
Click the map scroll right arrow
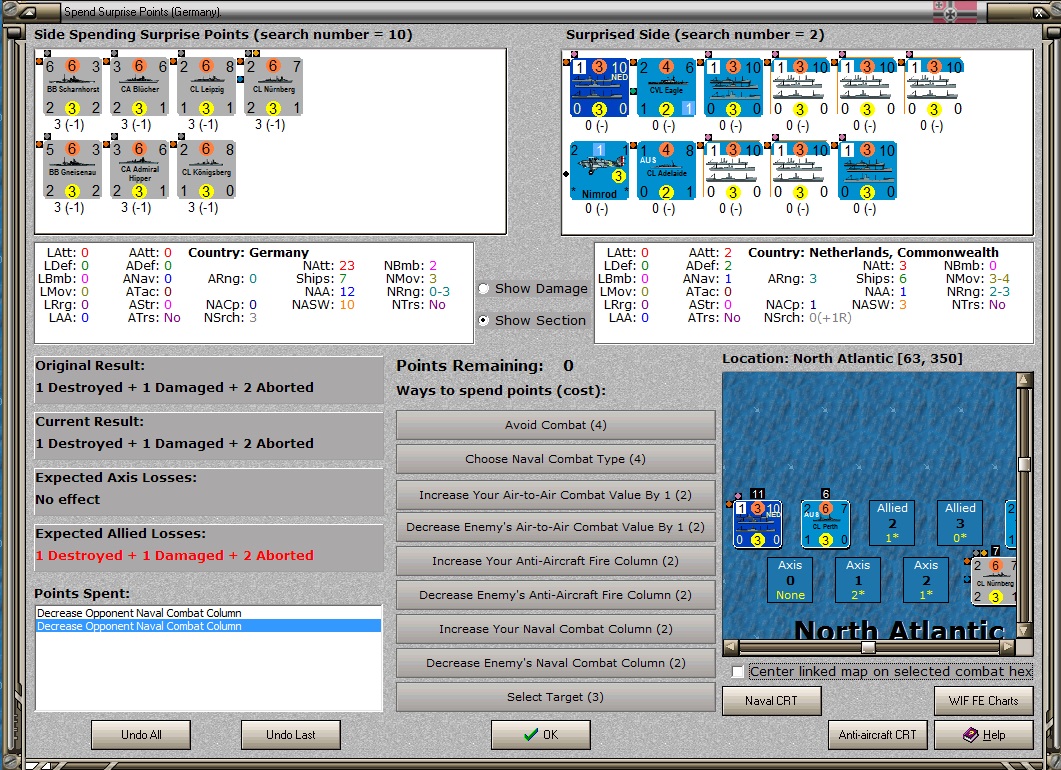1008,648
